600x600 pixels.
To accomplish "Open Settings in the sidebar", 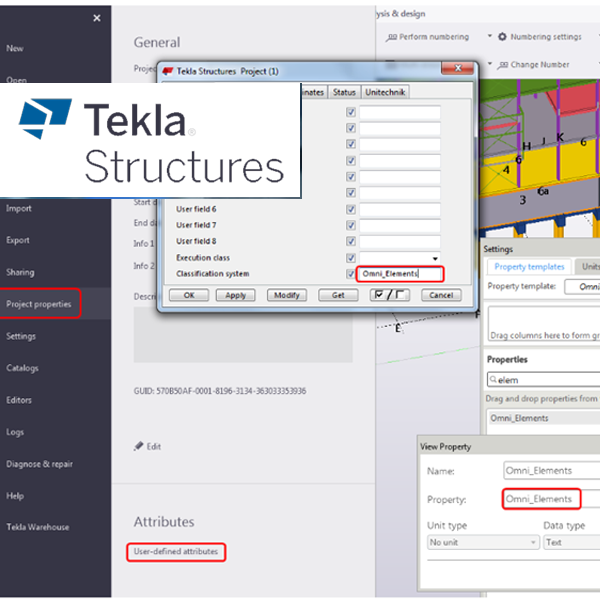I will click(x=21, y=336).
